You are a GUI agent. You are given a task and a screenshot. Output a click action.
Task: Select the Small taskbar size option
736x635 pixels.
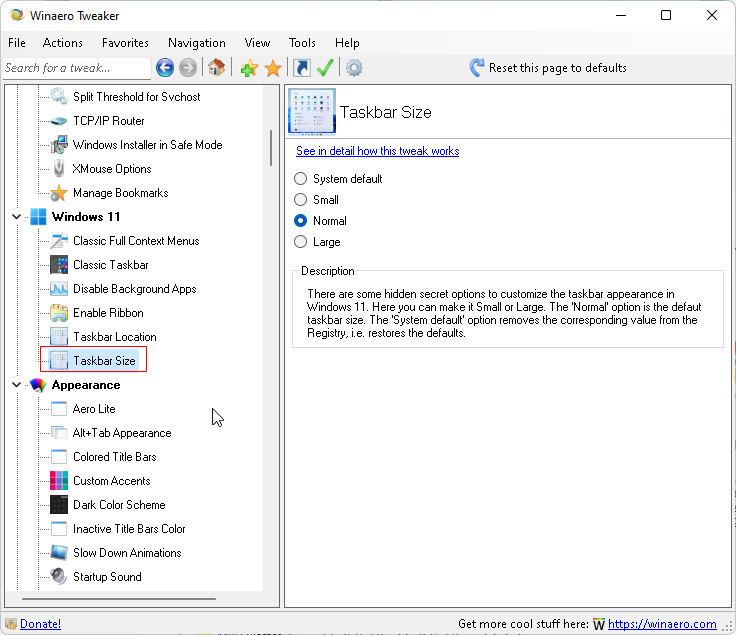pyautogui.click(x=300, y=200)
